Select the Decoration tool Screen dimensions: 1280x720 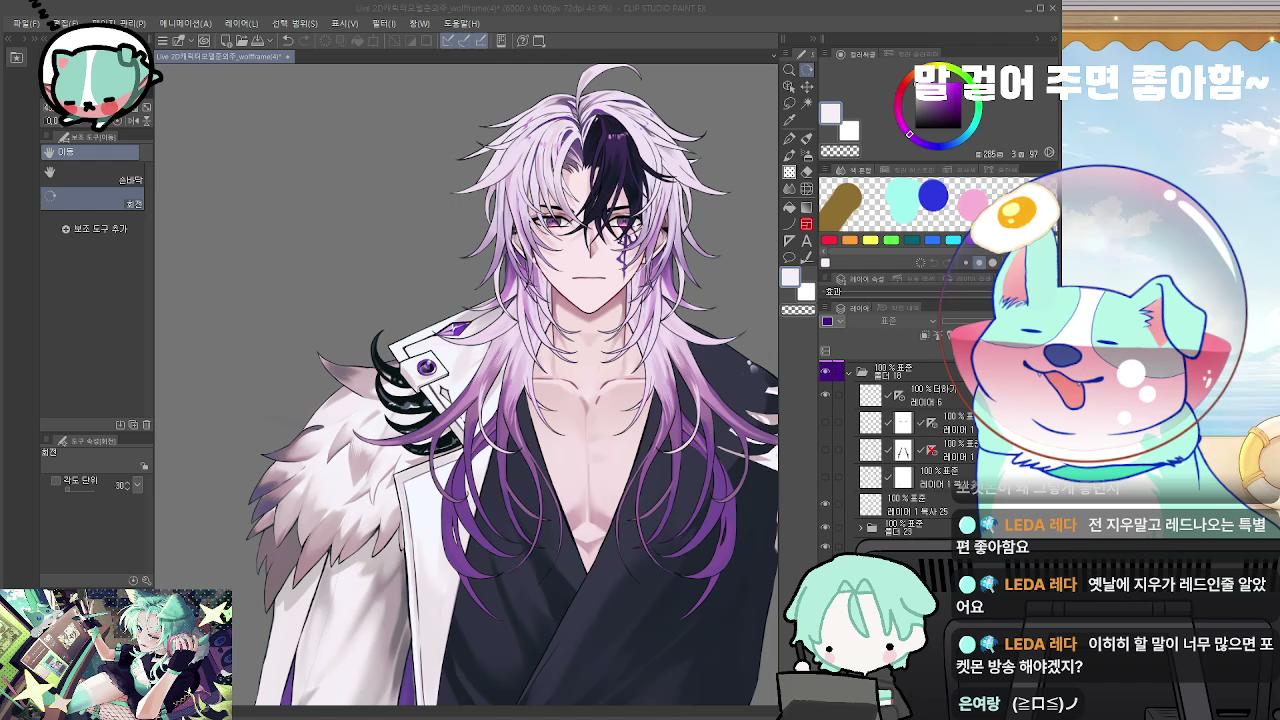tap(789, 172)
